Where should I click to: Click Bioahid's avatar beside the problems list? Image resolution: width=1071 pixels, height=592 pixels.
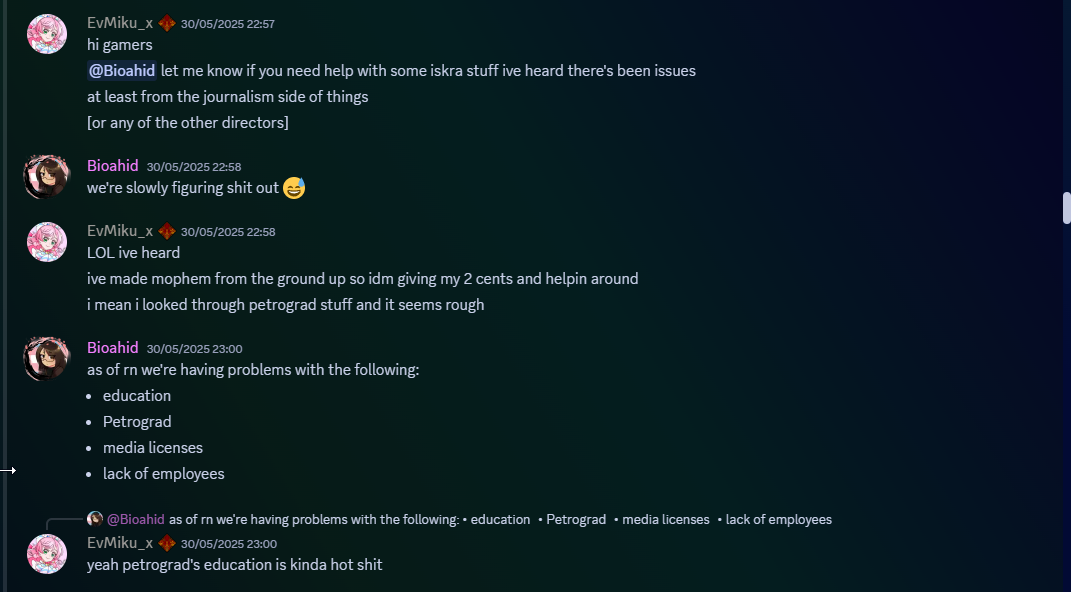[x=47, y=358]
